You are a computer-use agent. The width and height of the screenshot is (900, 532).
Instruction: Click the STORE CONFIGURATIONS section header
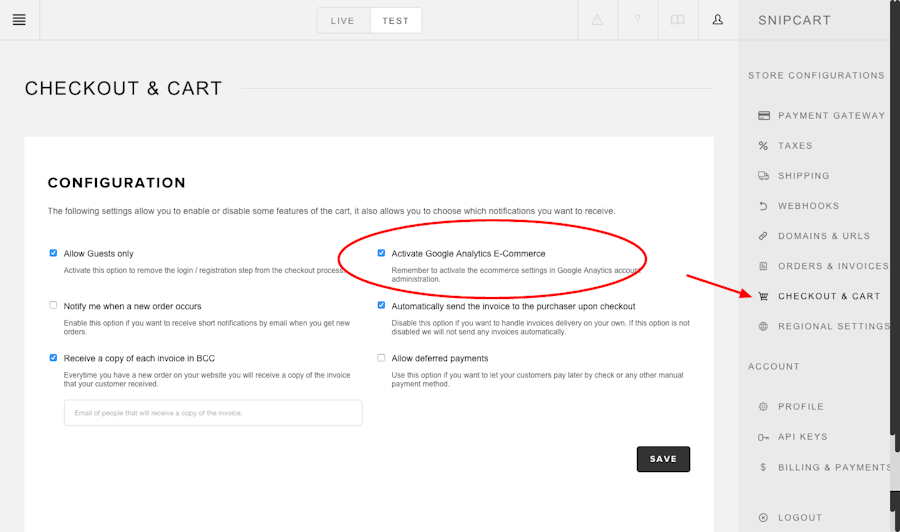[816, 76]
